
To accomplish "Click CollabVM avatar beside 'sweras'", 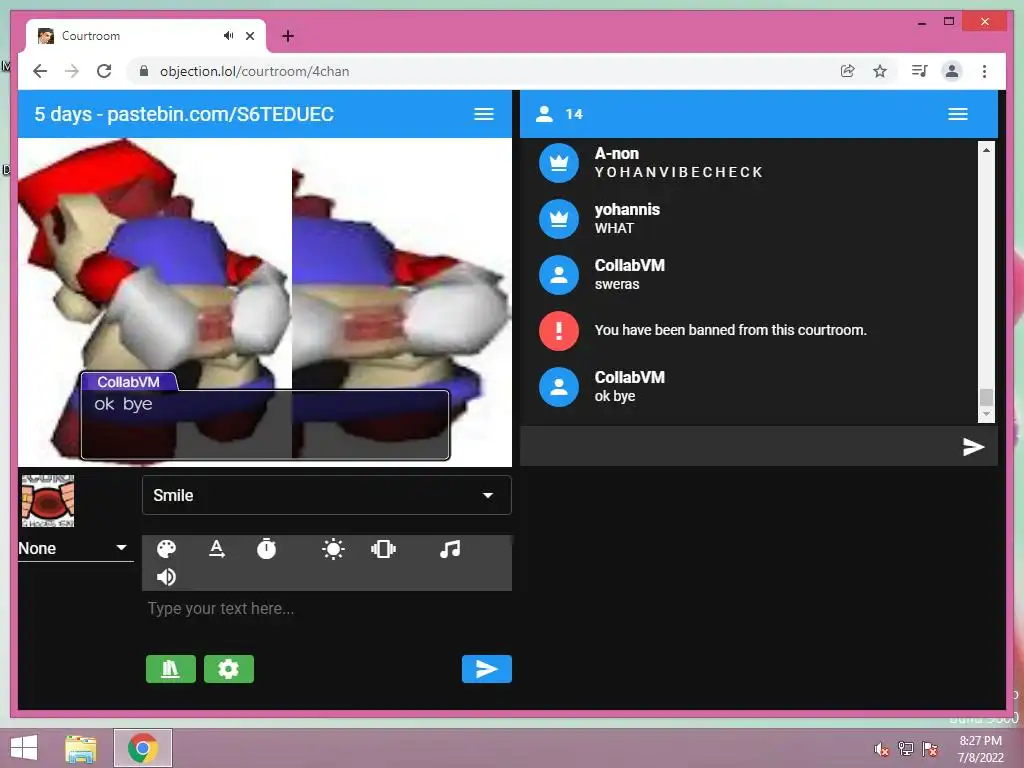I will (558, 275).
